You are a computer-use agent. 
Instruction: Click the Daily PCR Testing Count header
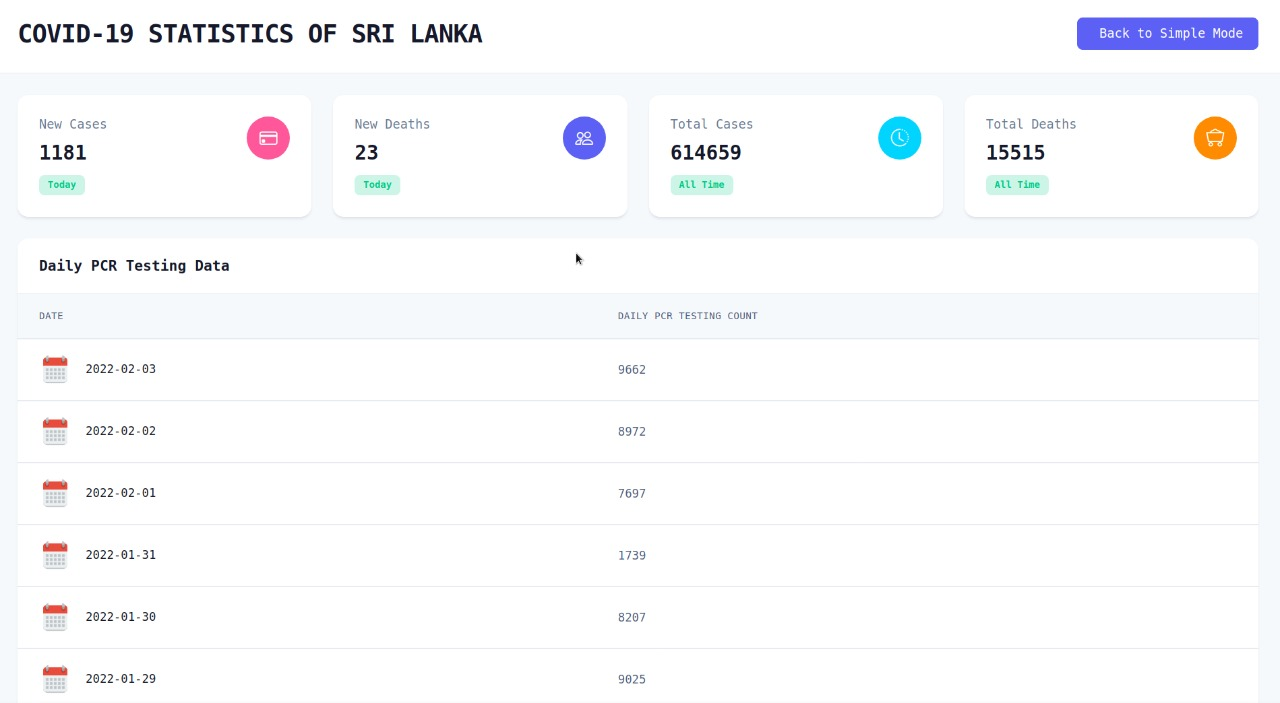tap(688, 315)
